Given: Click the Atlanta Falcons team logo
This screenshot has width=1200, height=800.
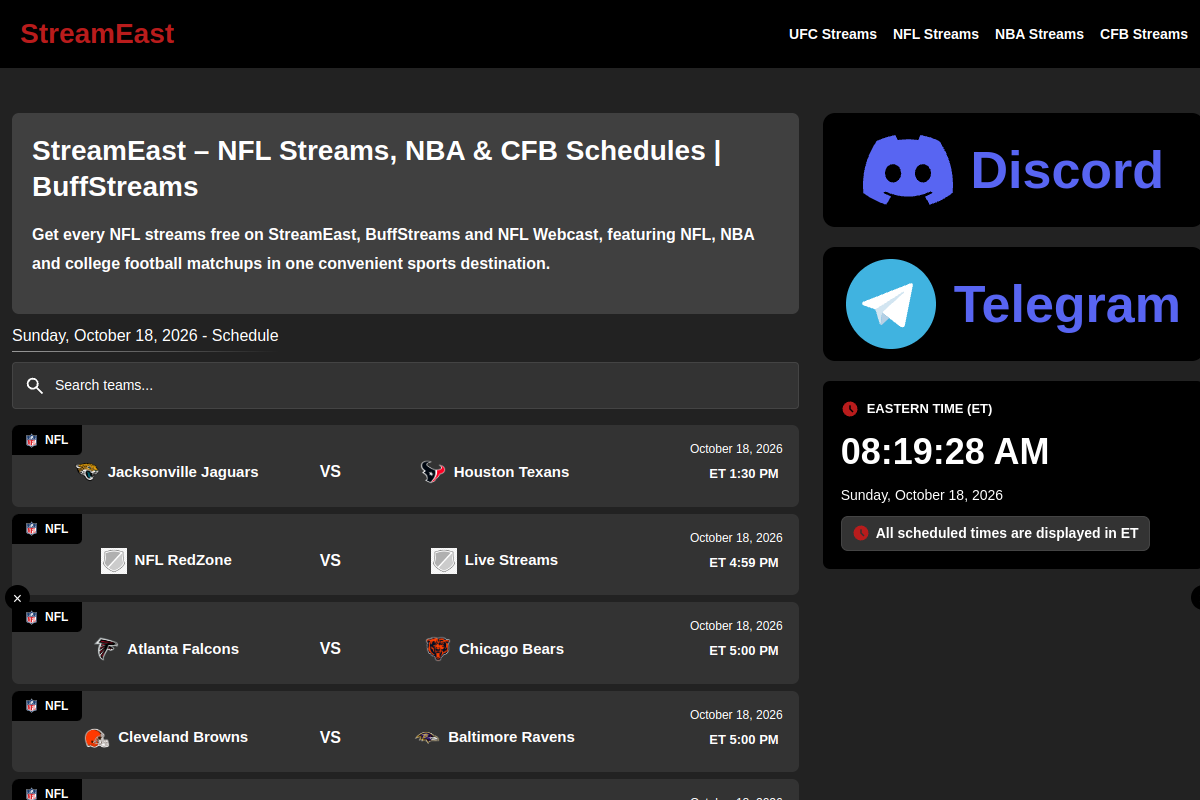Looking at the screenshot, I should (x=106, y=649).
